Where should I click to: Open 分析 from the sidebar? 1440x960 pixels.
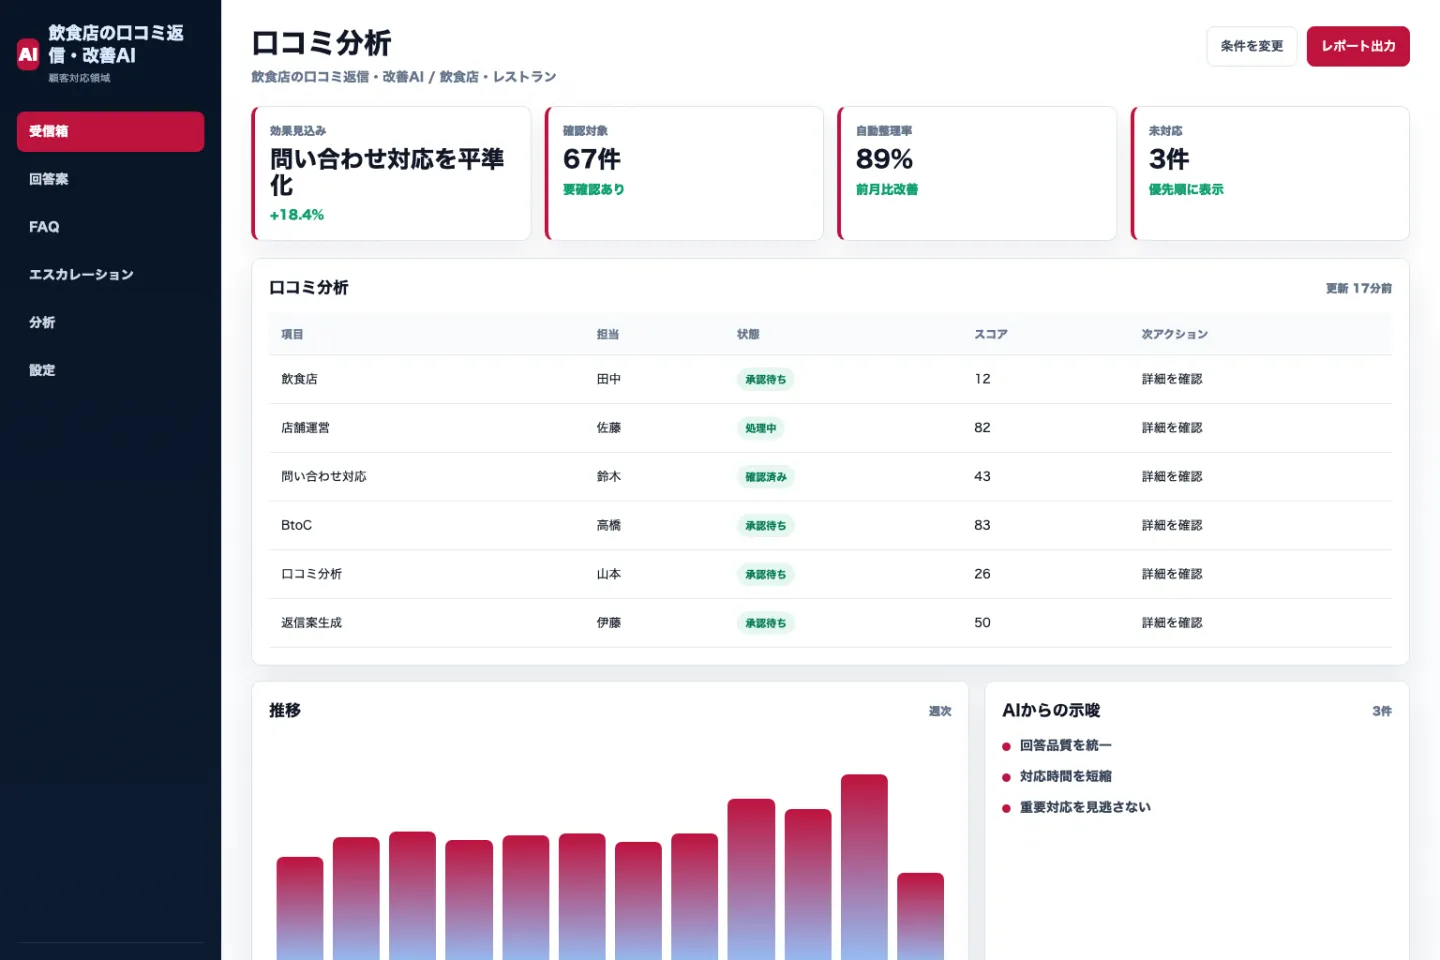coord(110,322)
